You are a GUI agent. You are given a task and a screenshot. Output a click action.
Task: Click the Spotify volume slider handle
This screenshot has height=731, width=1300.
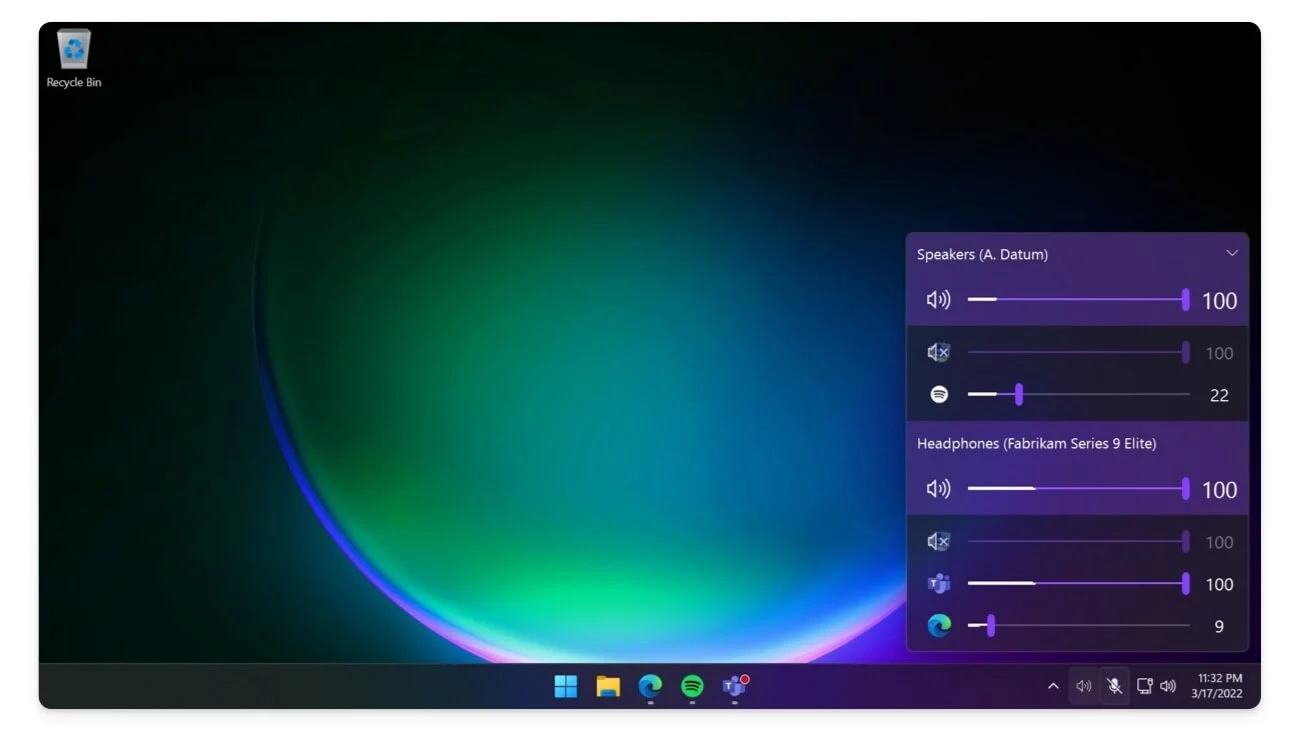(x=1018, y=394)
